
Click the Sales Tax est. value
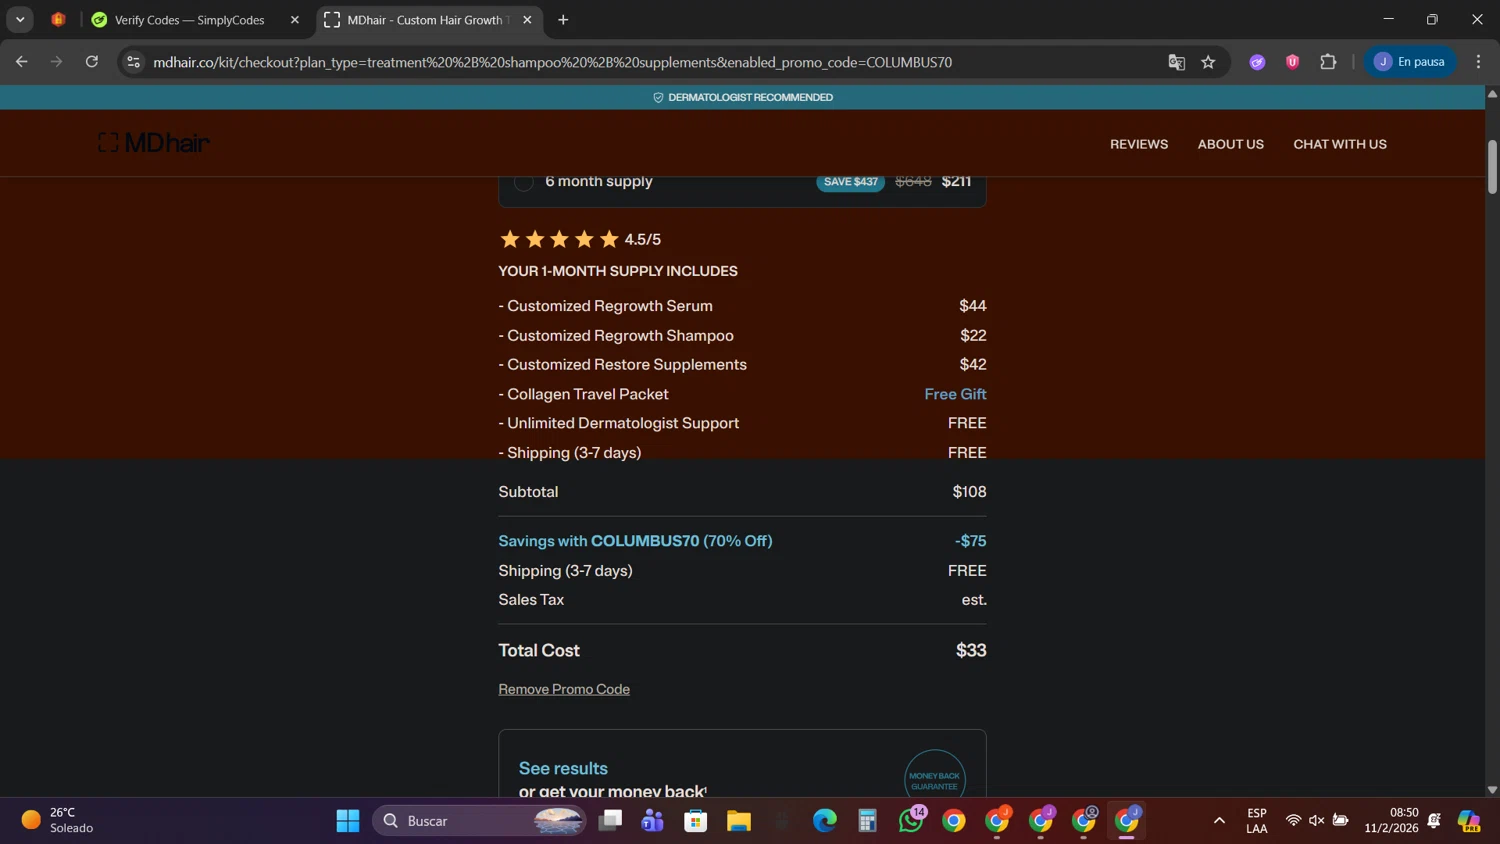pyautogui.click(x=974, y=600)
